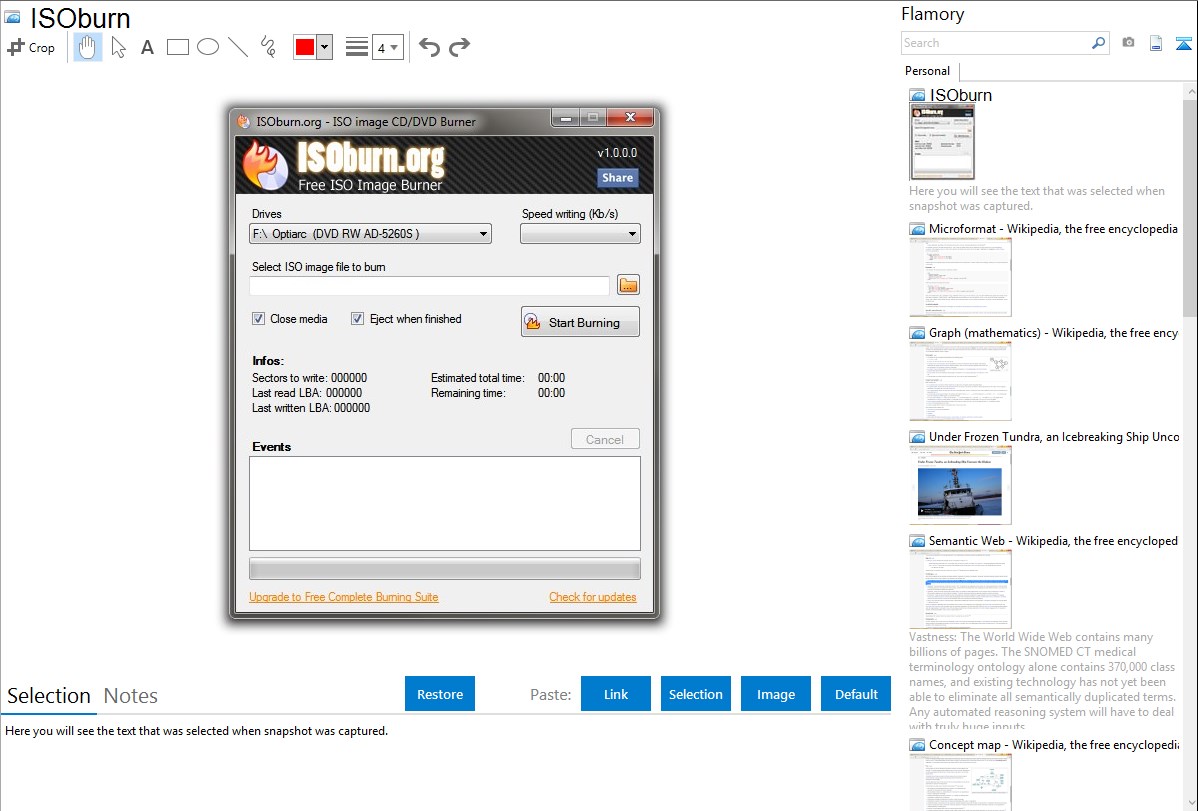The width and height of the screenshot is (1198, 811).
Task: Select the Crop tool
Action: 31,47
